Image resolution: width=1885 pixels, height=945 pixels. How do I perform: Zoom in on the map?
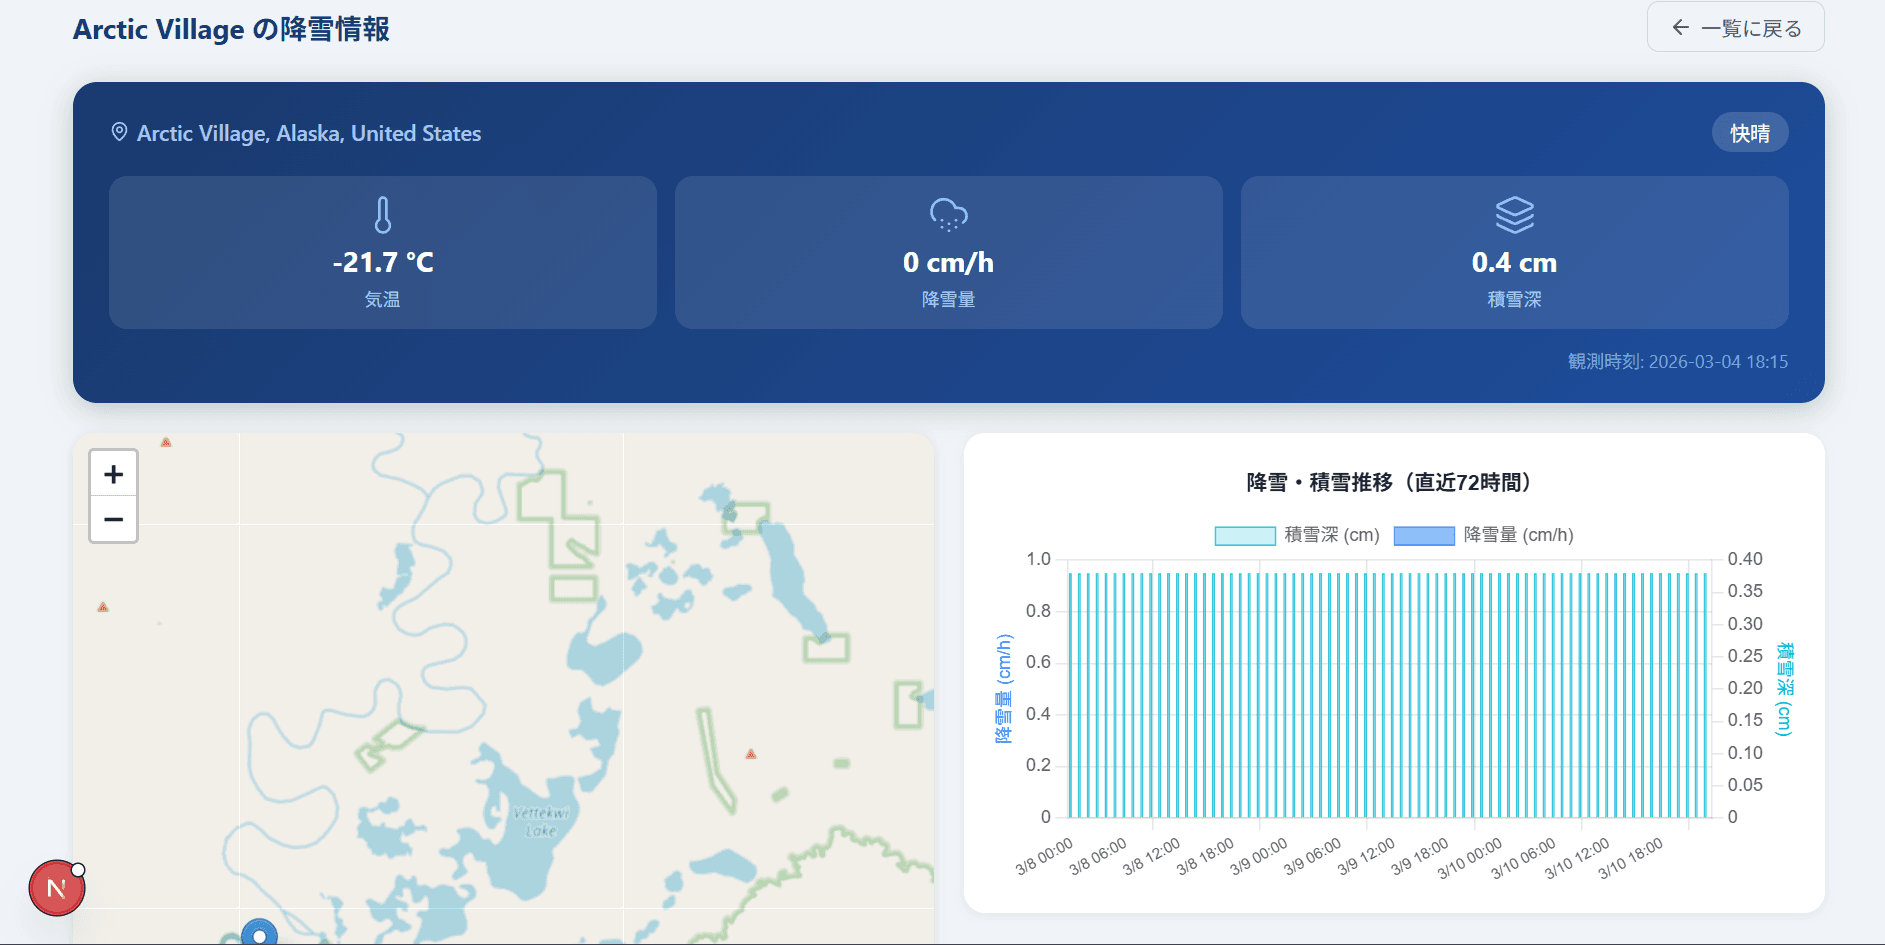(x=114, y=474)
